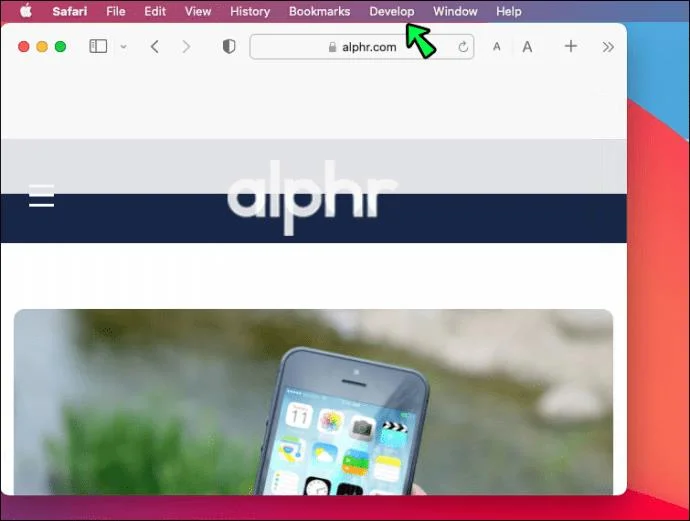The width and height of the screenshot is (690, 521).
Task: Open the alphr hamburger menu
Action: (x=42, y=196)
